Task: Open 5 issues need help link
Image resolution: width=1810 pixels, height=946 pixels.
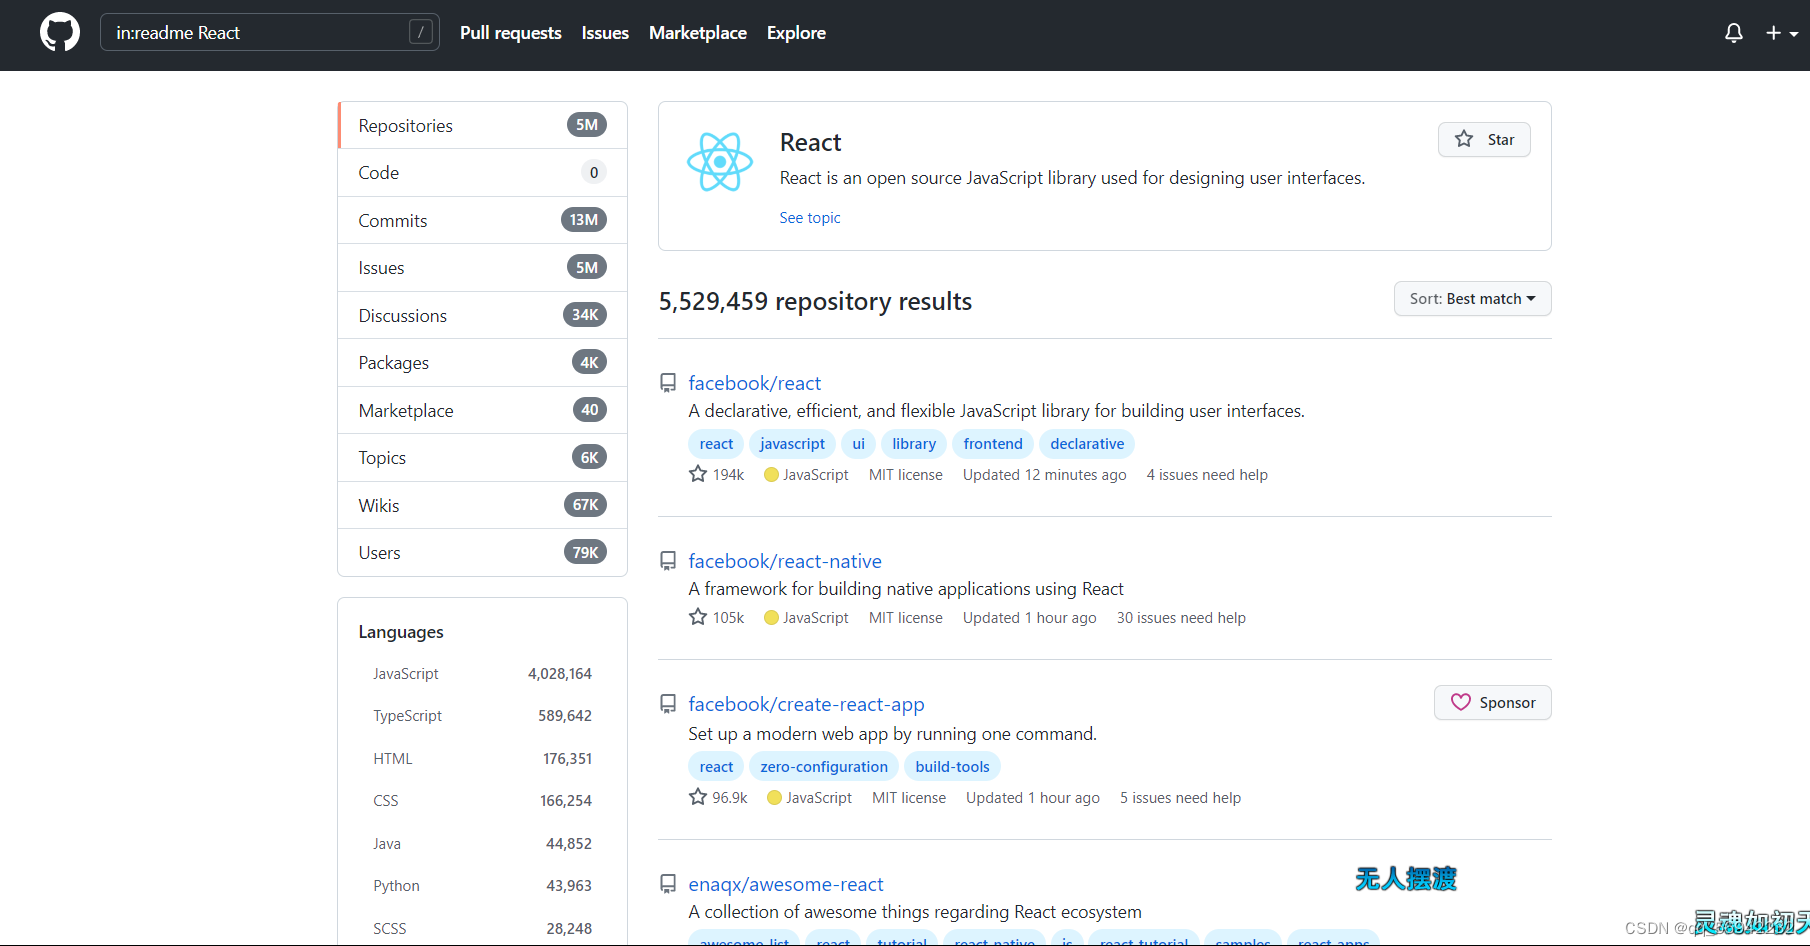Action: (1180, 798)
